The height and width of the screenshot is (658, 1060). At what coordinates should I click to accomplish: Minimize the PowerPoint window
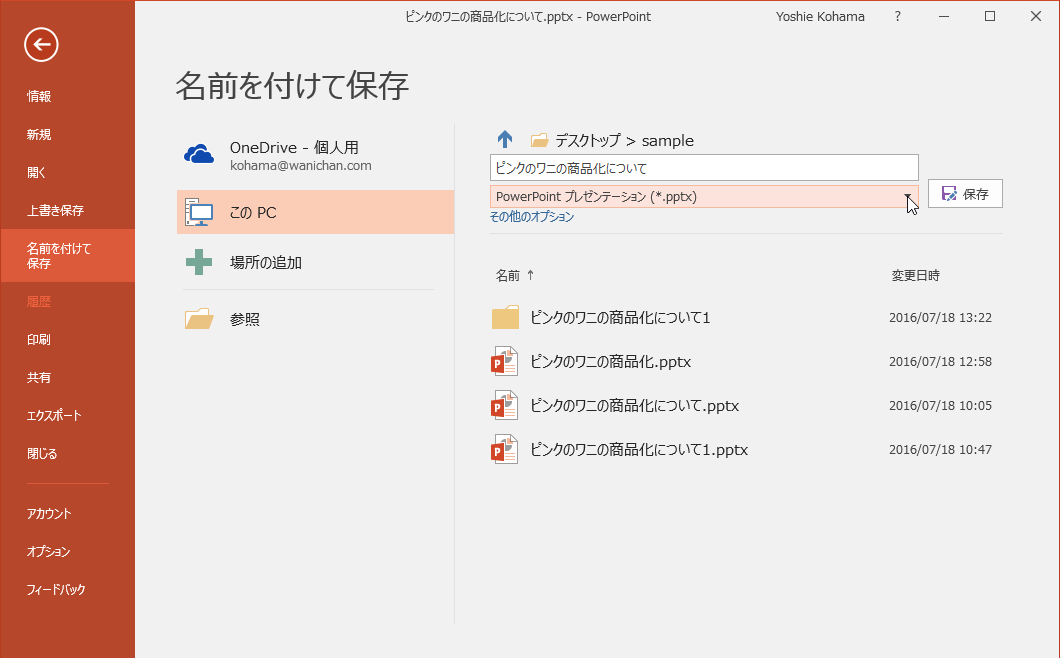tap(944, 16)
